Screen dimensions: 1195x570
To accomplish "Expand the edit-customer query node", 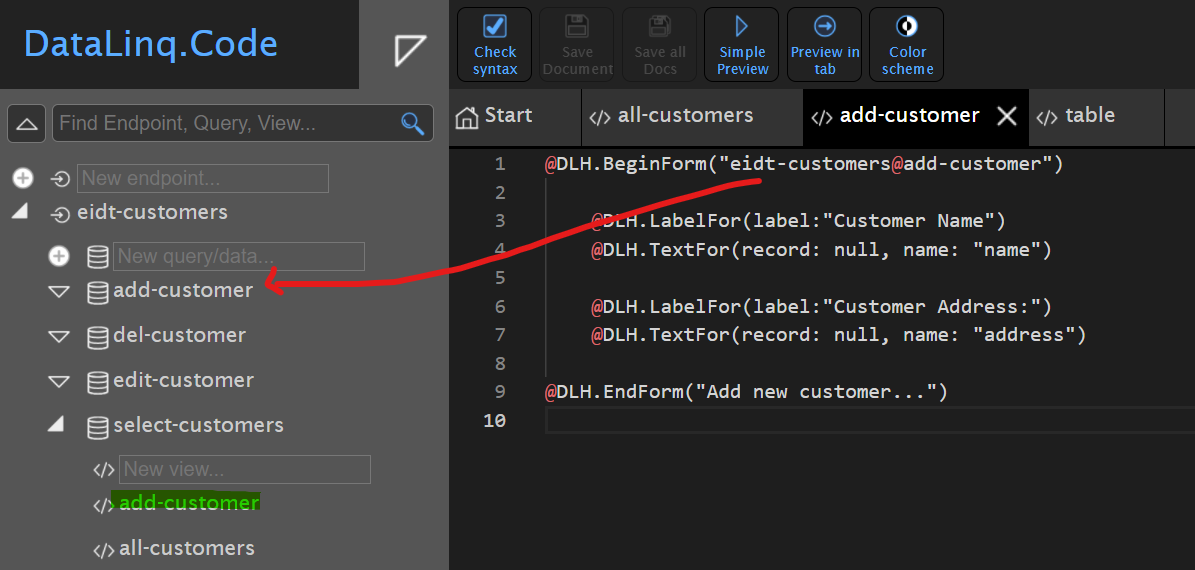I will click(x=59, y=382).
